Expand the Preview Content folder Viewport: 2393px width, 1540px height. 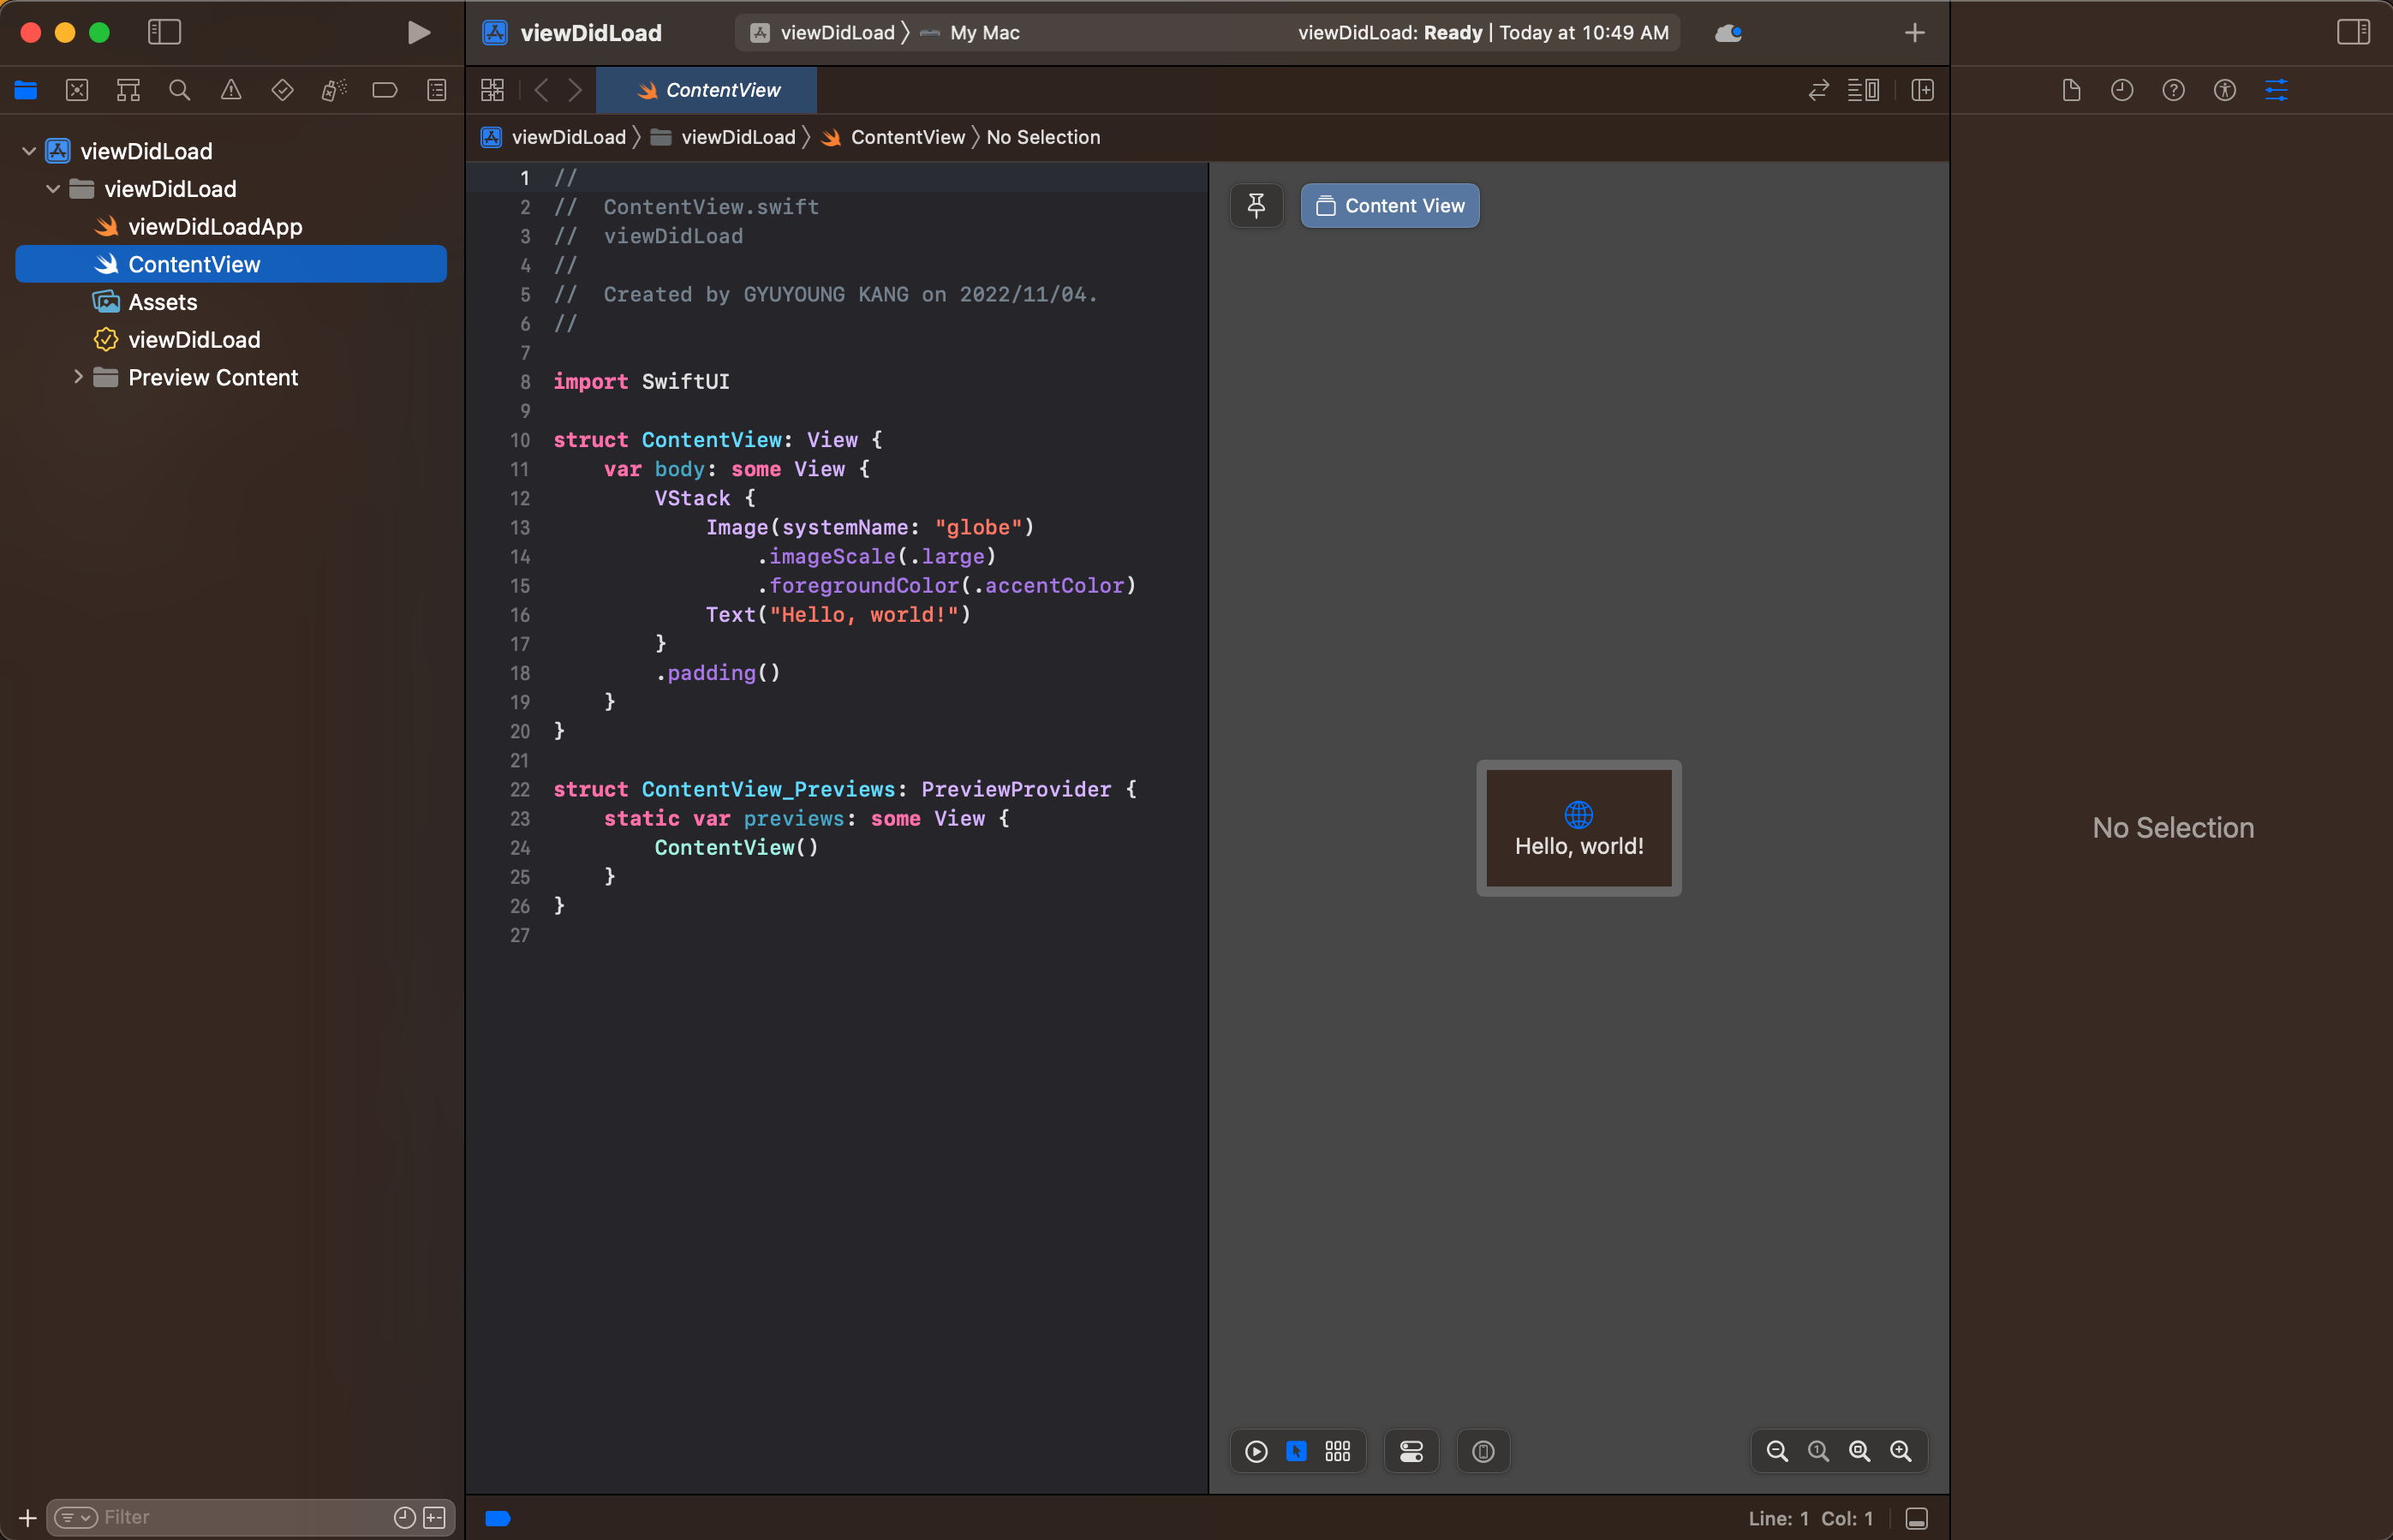pyautogui.click(x=78, y=377)
